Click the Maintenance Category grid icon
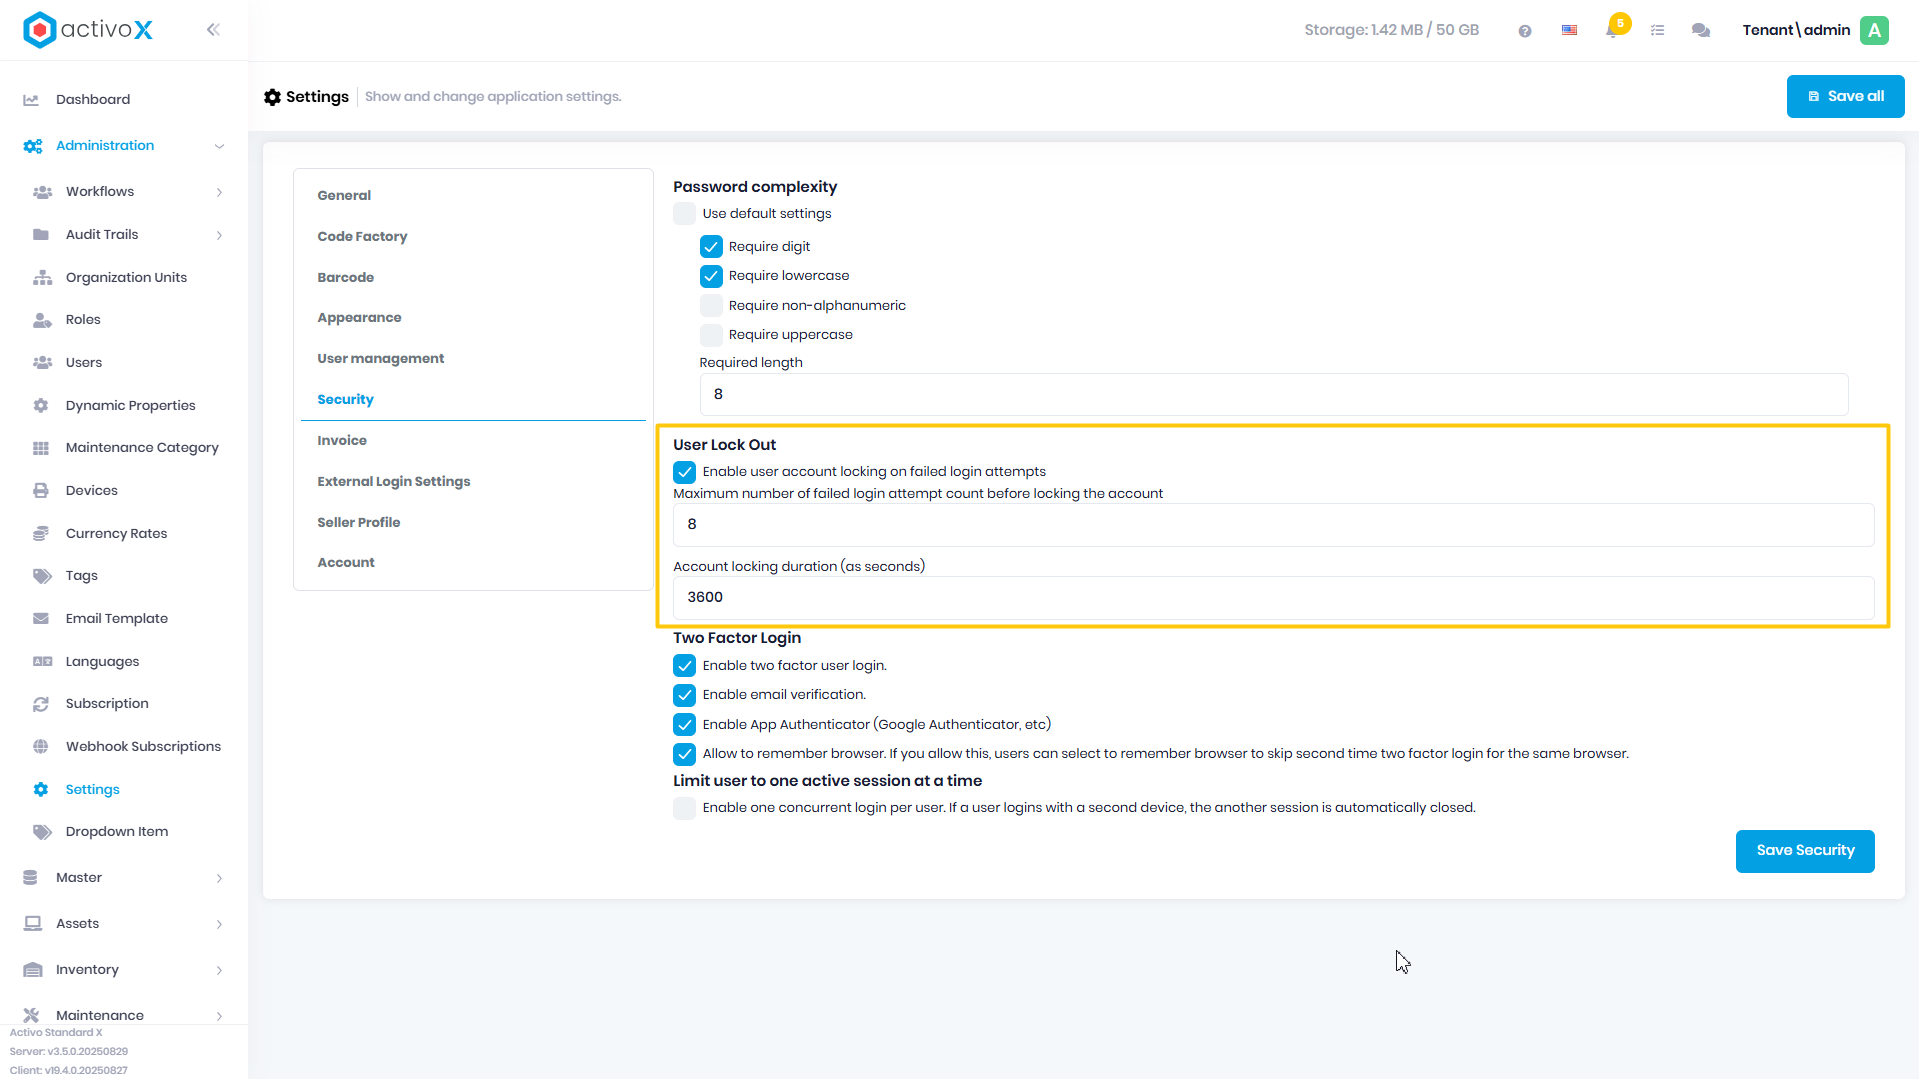 pyautogui.click(x=41, y=448)
